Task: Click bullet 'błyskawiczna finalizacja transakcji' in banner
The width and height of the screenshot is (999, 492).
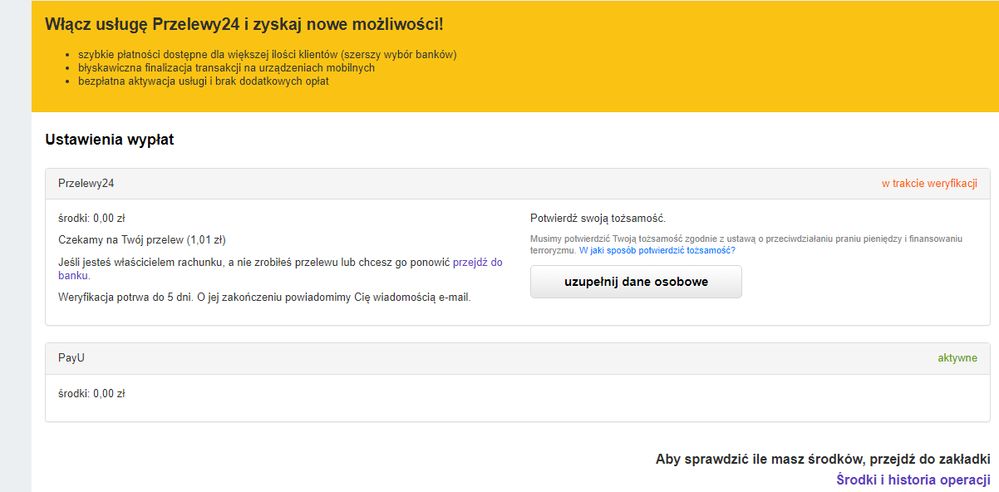Action: pos(226,68)
